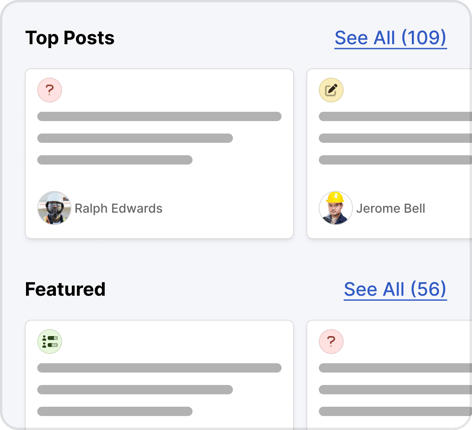
Task: Click shortest text line in Ralph Edwards' post
Action: pos(115,160)
